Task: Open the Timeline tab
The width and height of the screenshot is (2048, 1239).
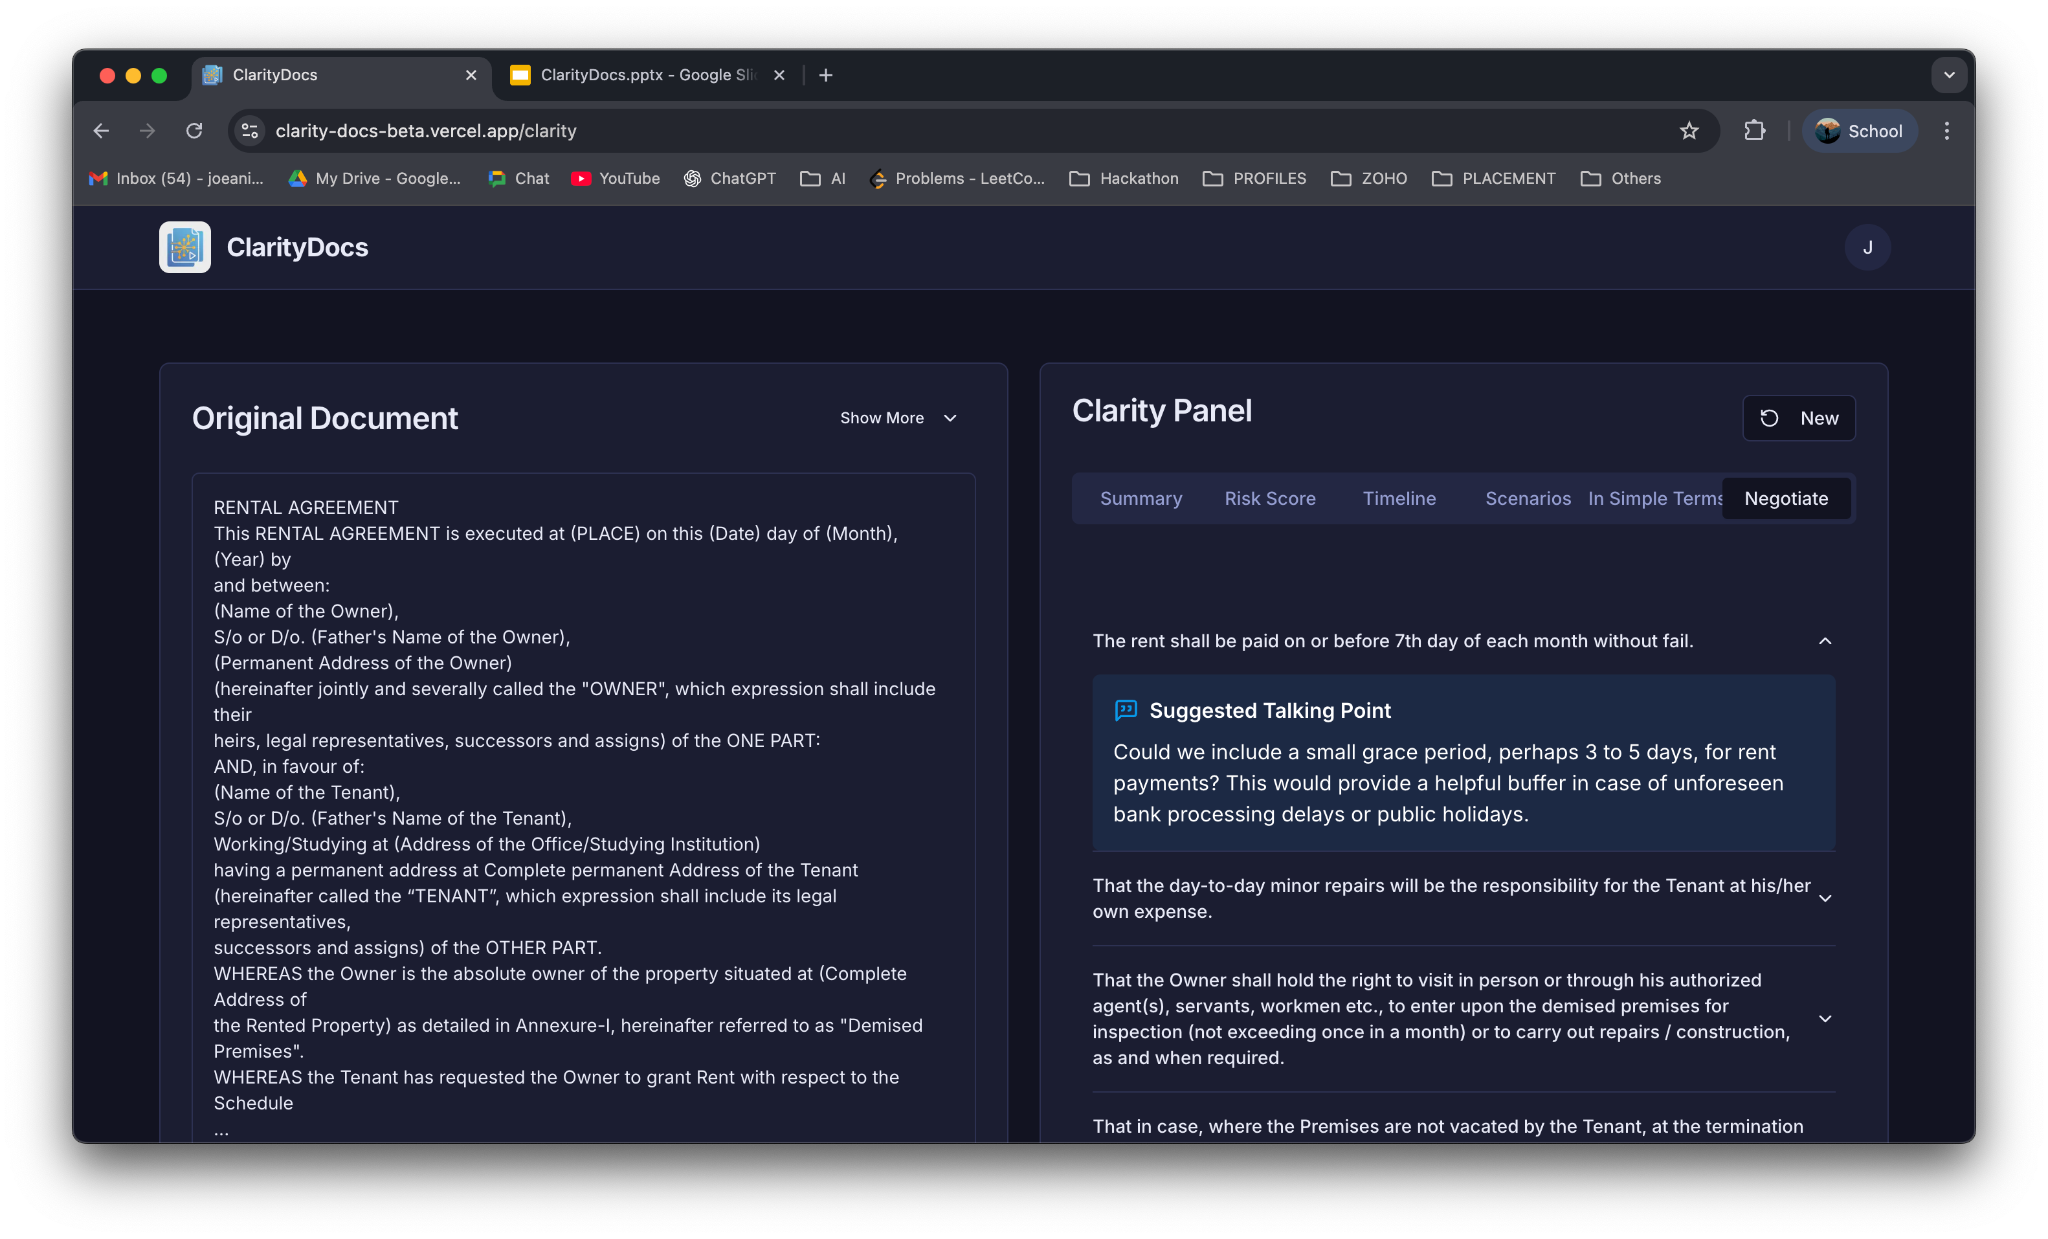Action: [x=1398, y=498]
